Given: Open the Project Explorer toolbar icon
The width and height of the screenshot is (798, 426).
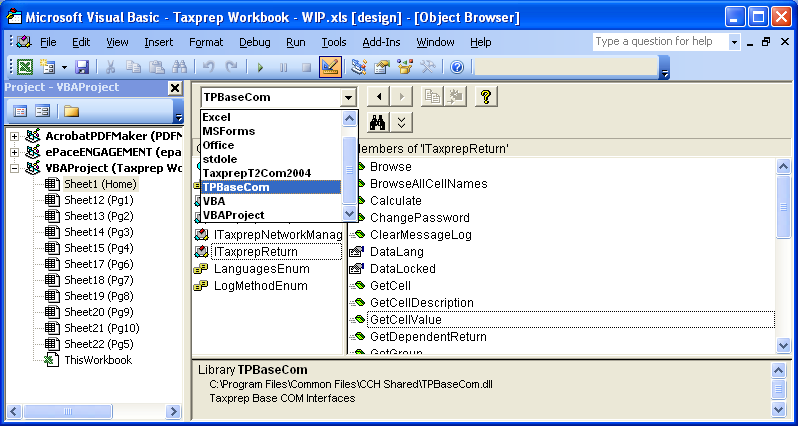Looking at the screenshot, I should (x=359, y=67).
